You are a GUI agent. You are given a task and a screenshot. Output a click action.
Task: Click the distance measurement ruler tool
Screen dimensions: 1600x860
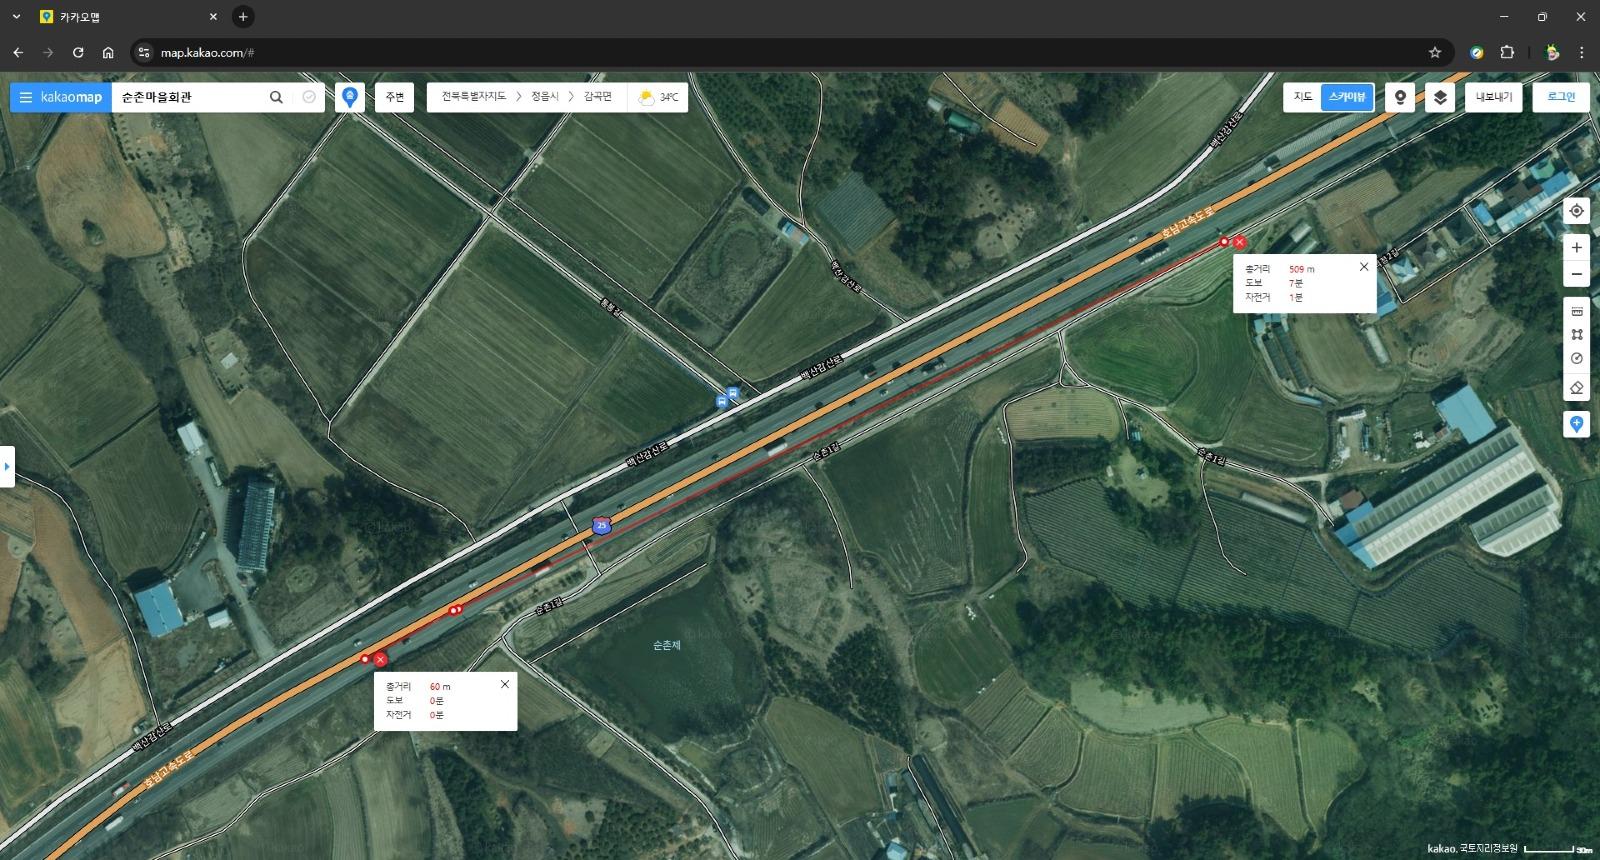tap(1577, 311)
